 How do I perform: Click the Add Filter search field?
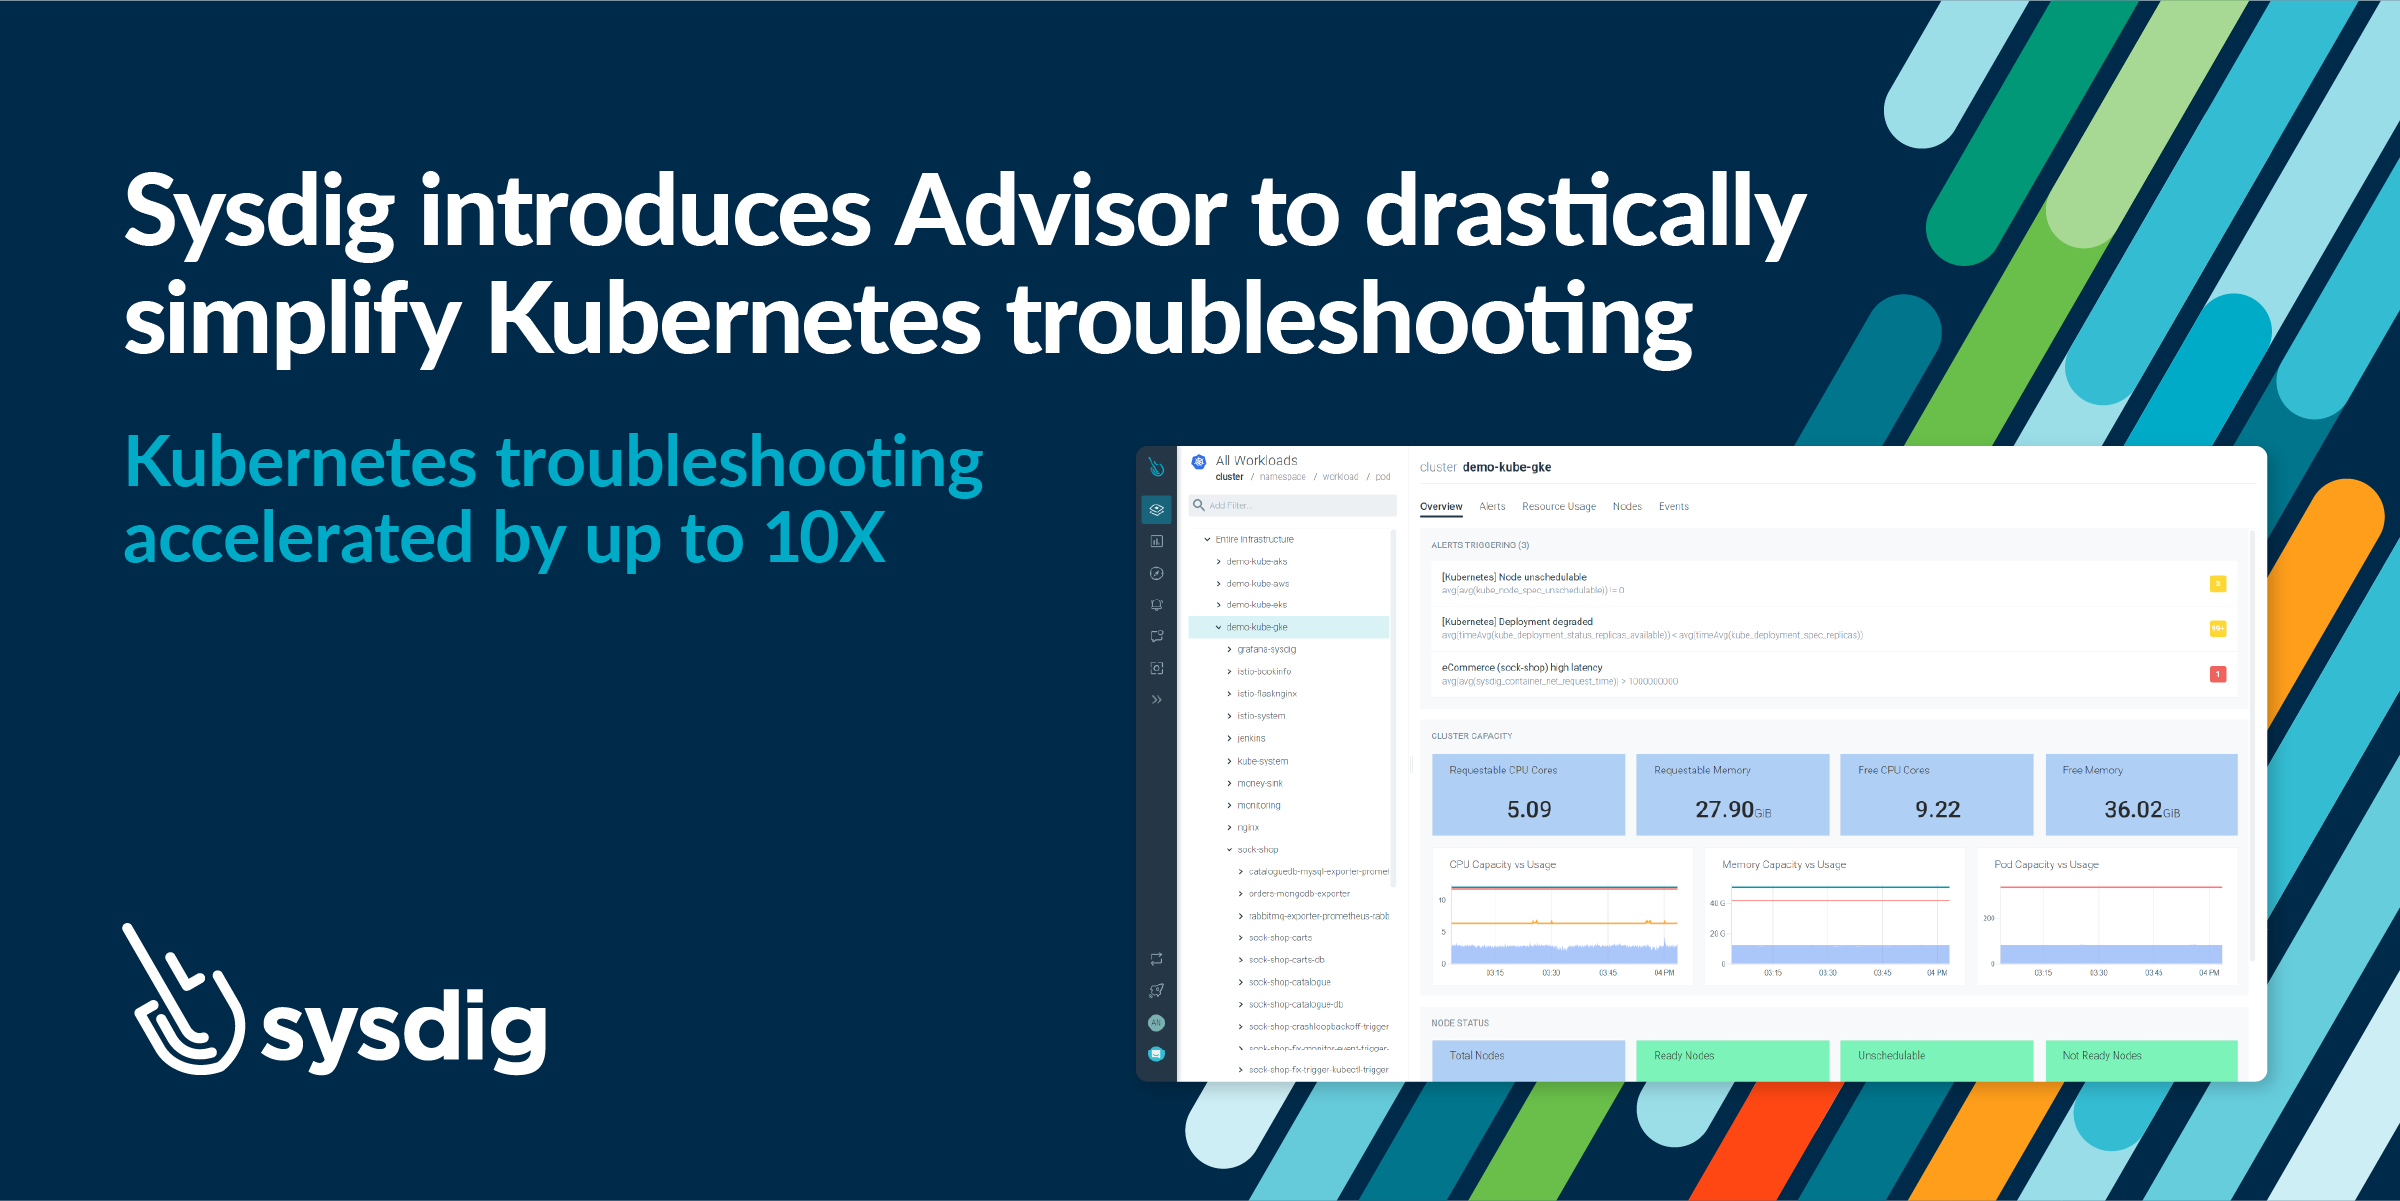(x=1292, y=506)
